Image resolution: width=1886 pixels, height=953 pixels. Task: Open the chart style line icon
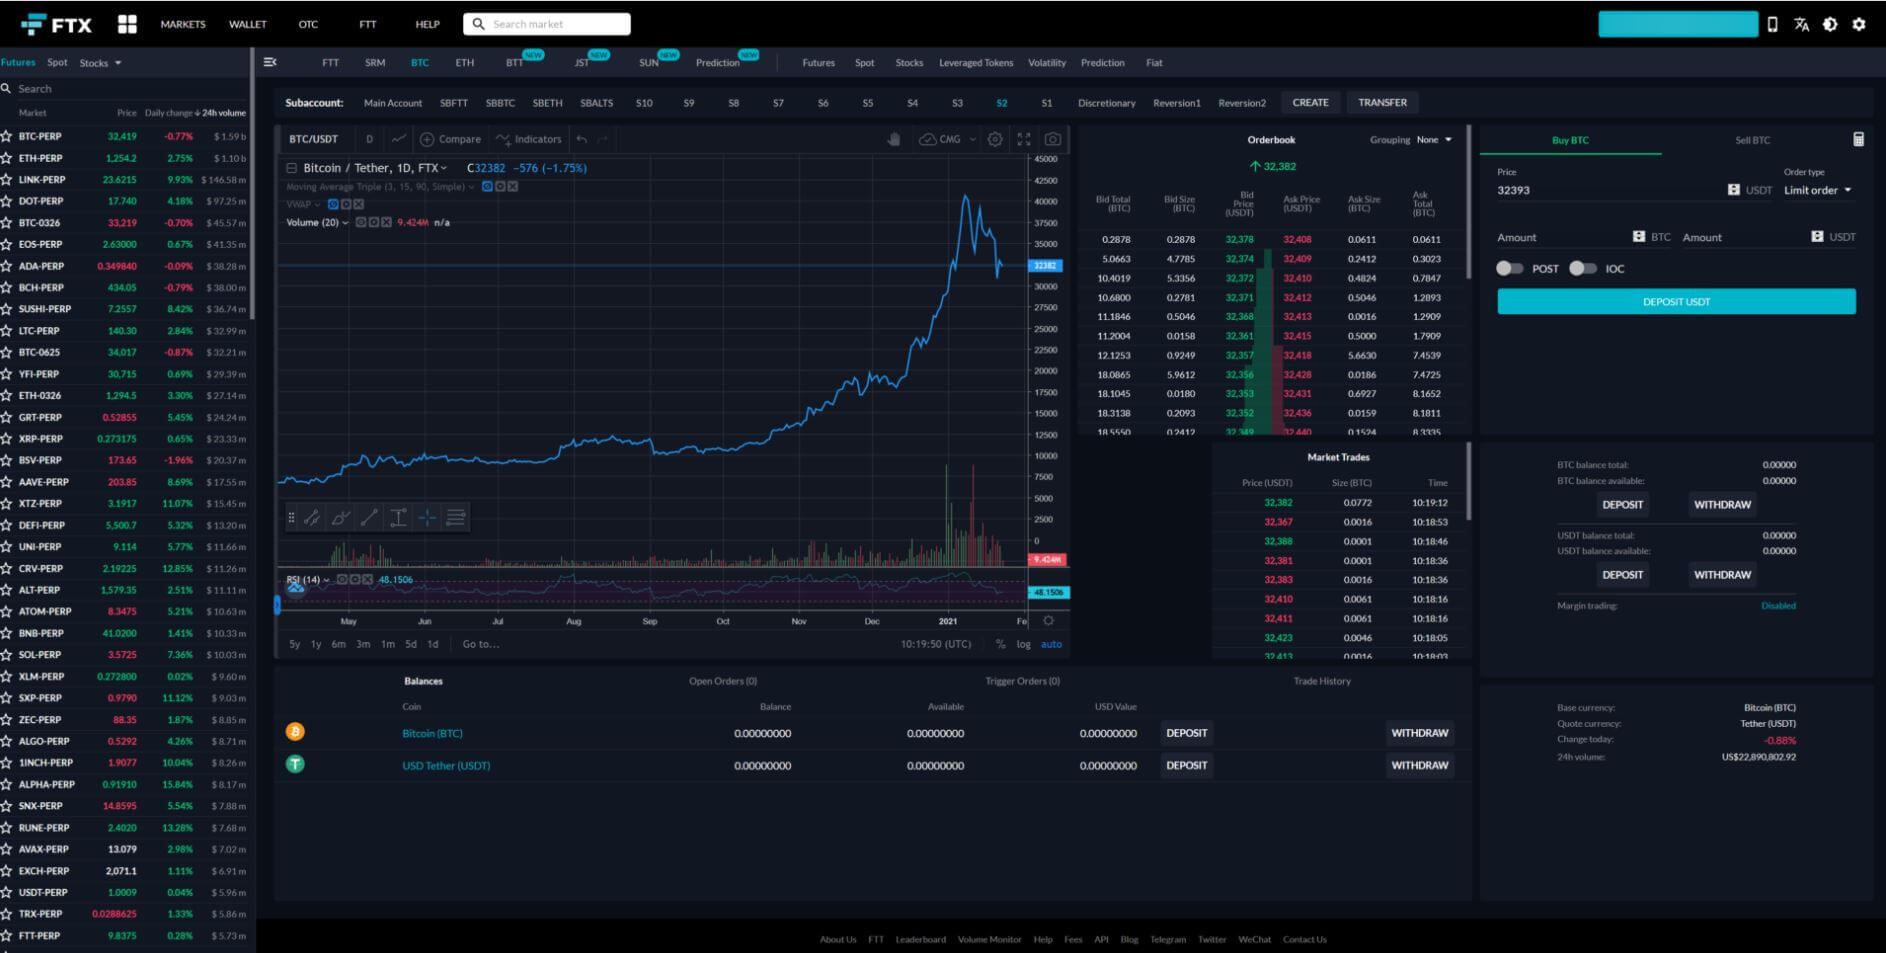398,139
